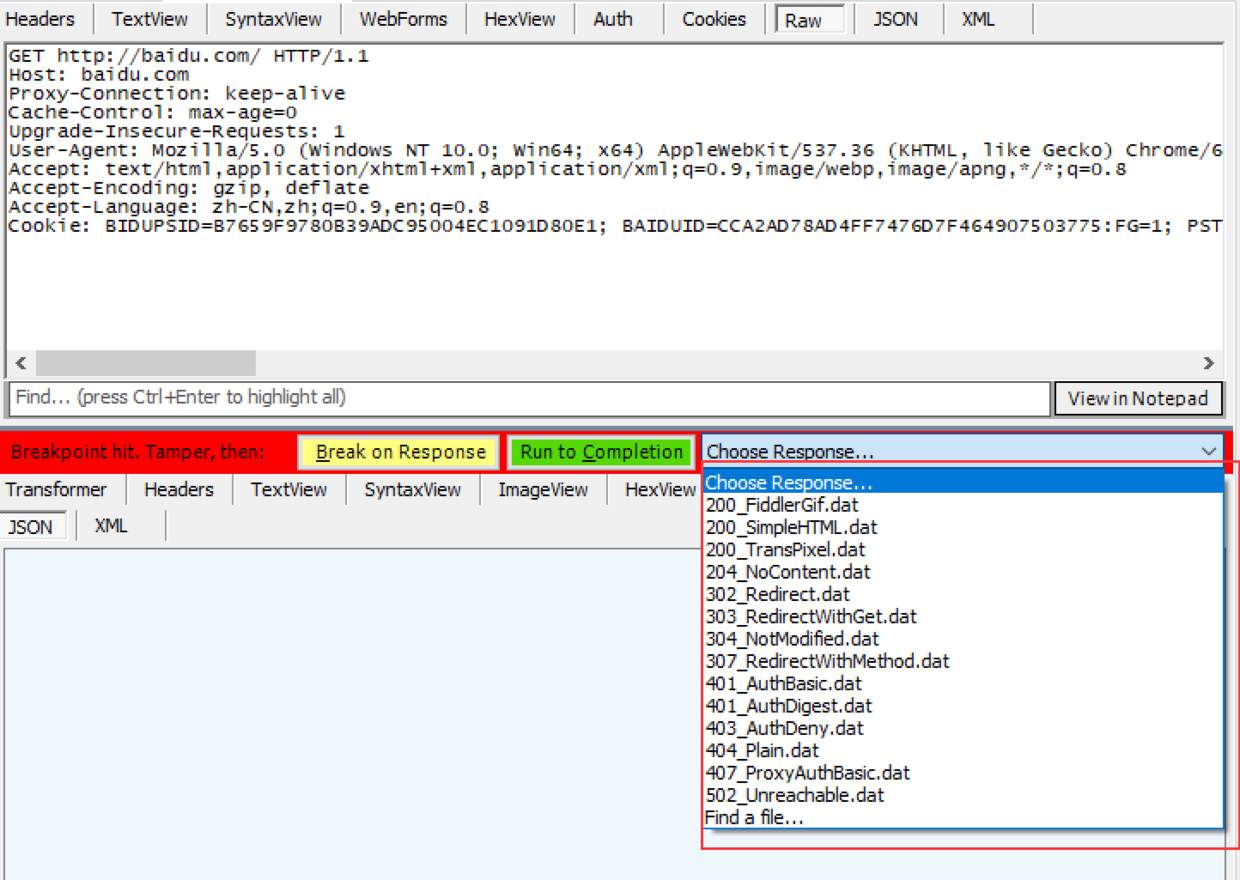The width and height of the screenshot is (1240, 880).
Task: Click the User-Agent header line
Action: (615, 150)
